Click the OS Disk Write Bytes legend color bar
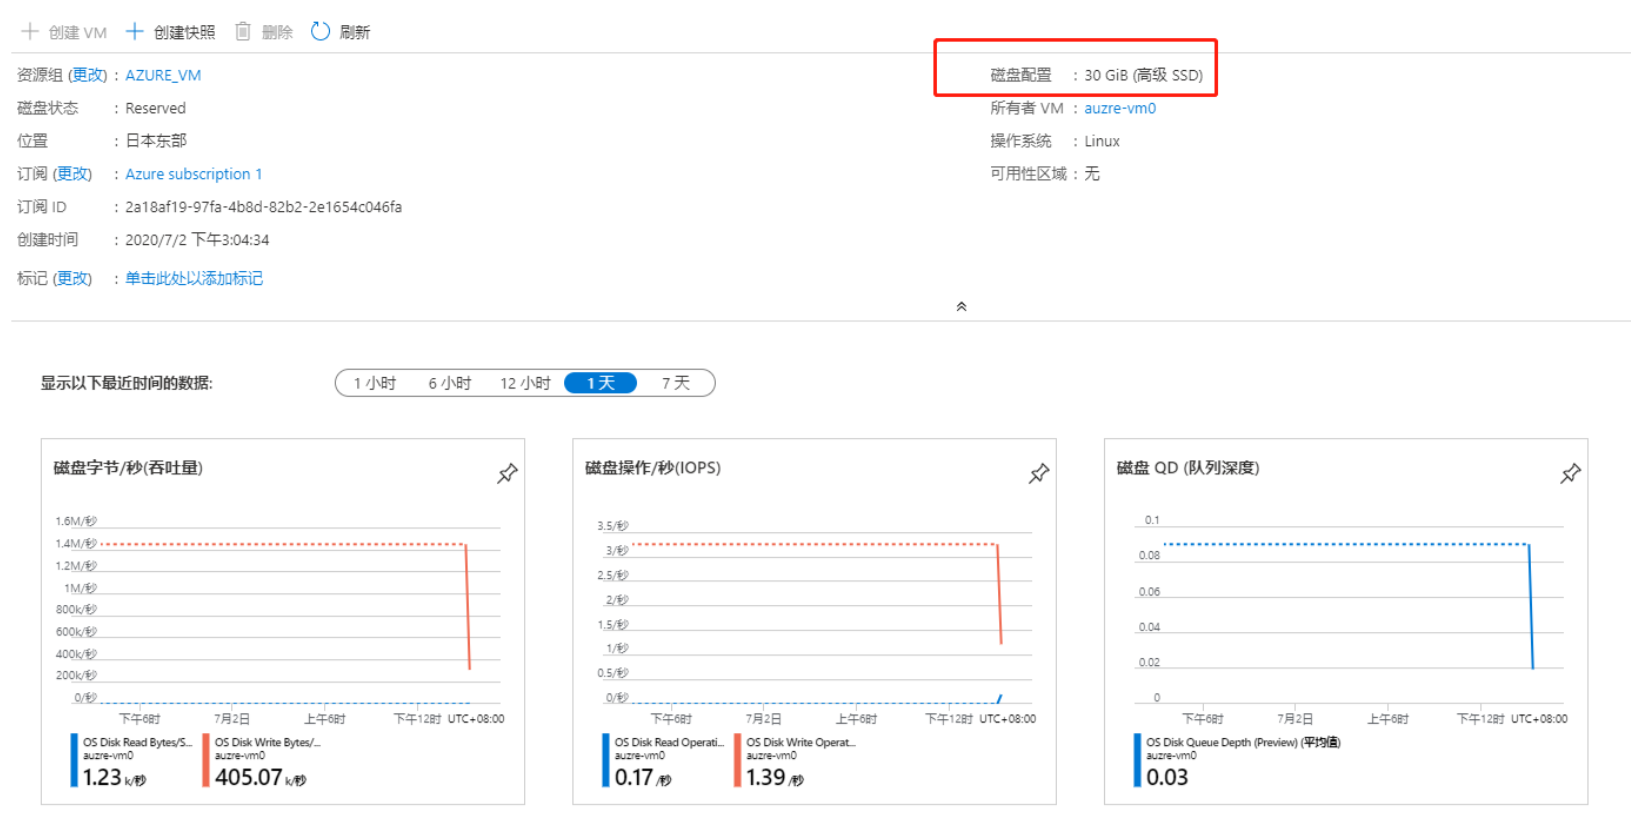 (x=206, y=761)
